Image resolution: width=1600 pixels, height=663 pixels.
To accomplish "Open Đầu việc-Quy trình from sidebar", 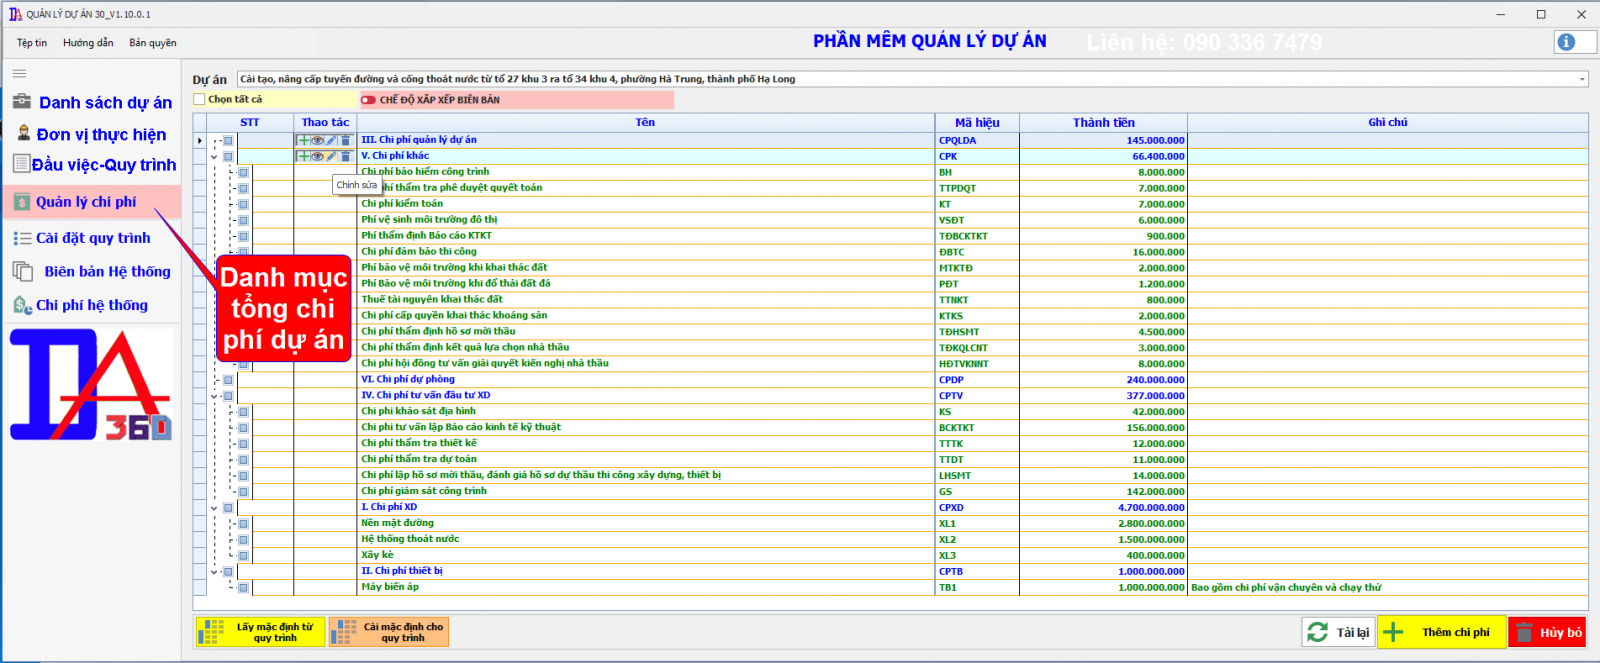I will pyautogui.click(x=94, y=165).
